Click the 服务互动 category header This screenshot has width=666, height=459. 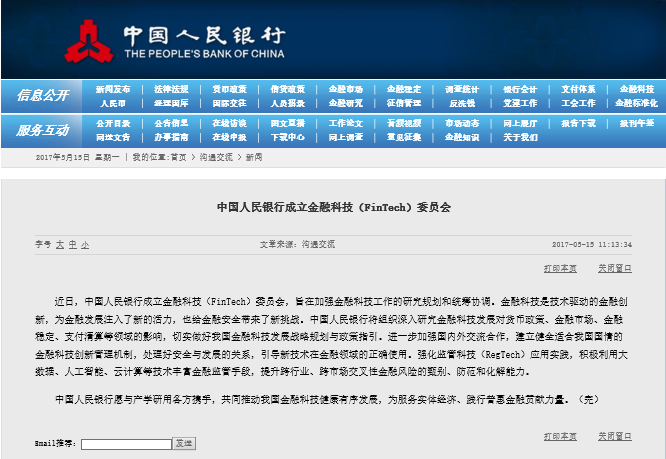click(x=42, y=130)
